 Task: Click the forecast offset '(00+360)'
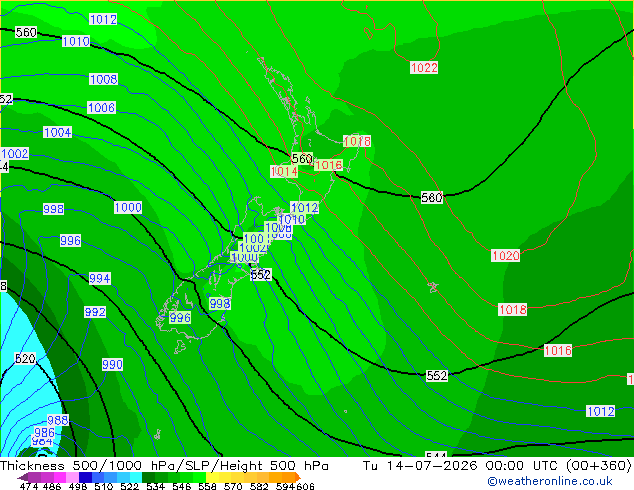point(599,466)
